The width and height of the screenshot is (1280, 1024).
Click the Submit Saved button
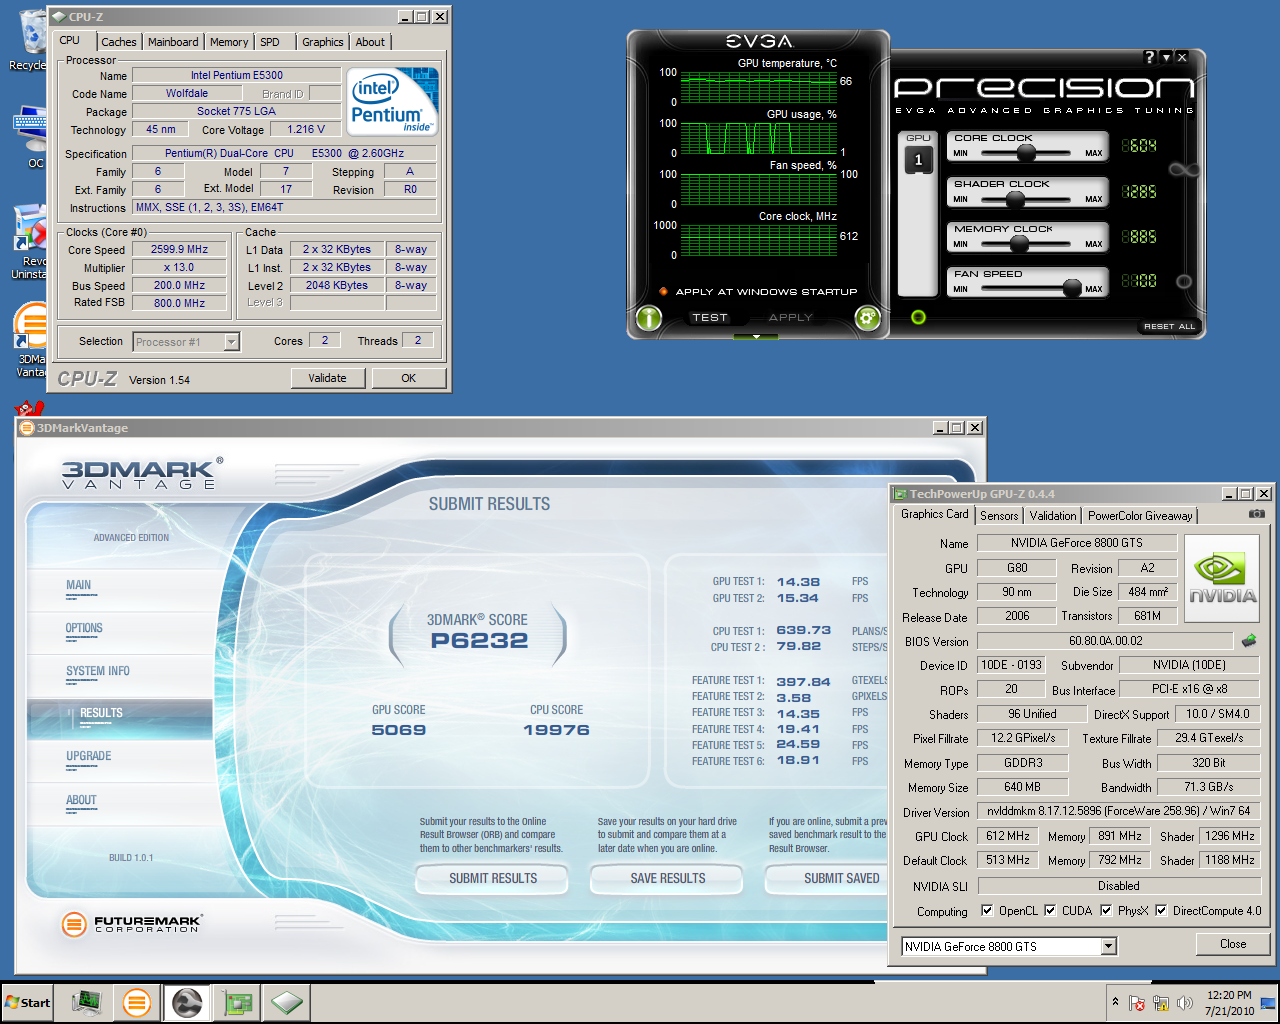pos(828,878)
